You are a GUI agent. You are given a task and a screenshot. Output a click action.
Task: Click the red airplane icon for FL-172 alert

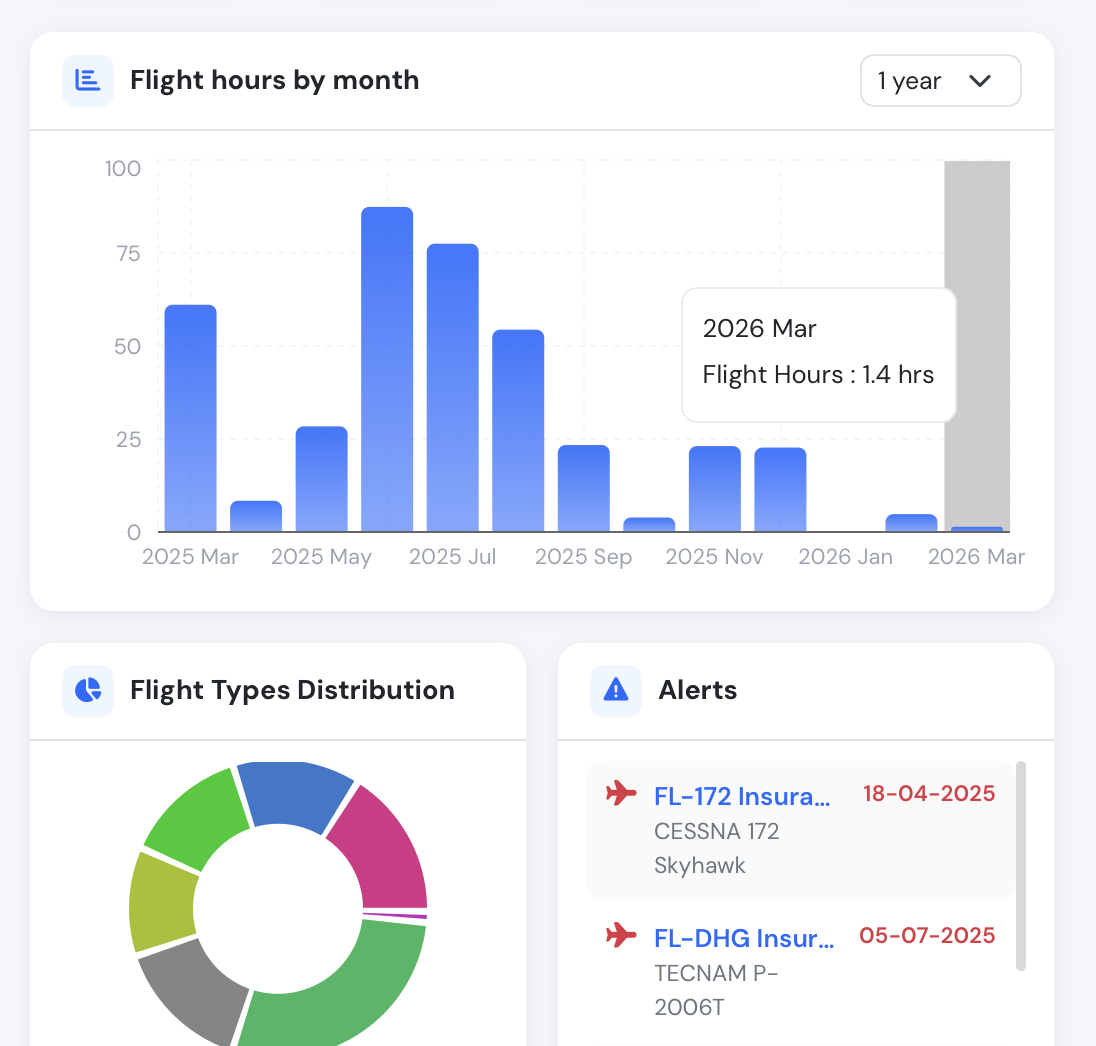[x=621, y=794]
